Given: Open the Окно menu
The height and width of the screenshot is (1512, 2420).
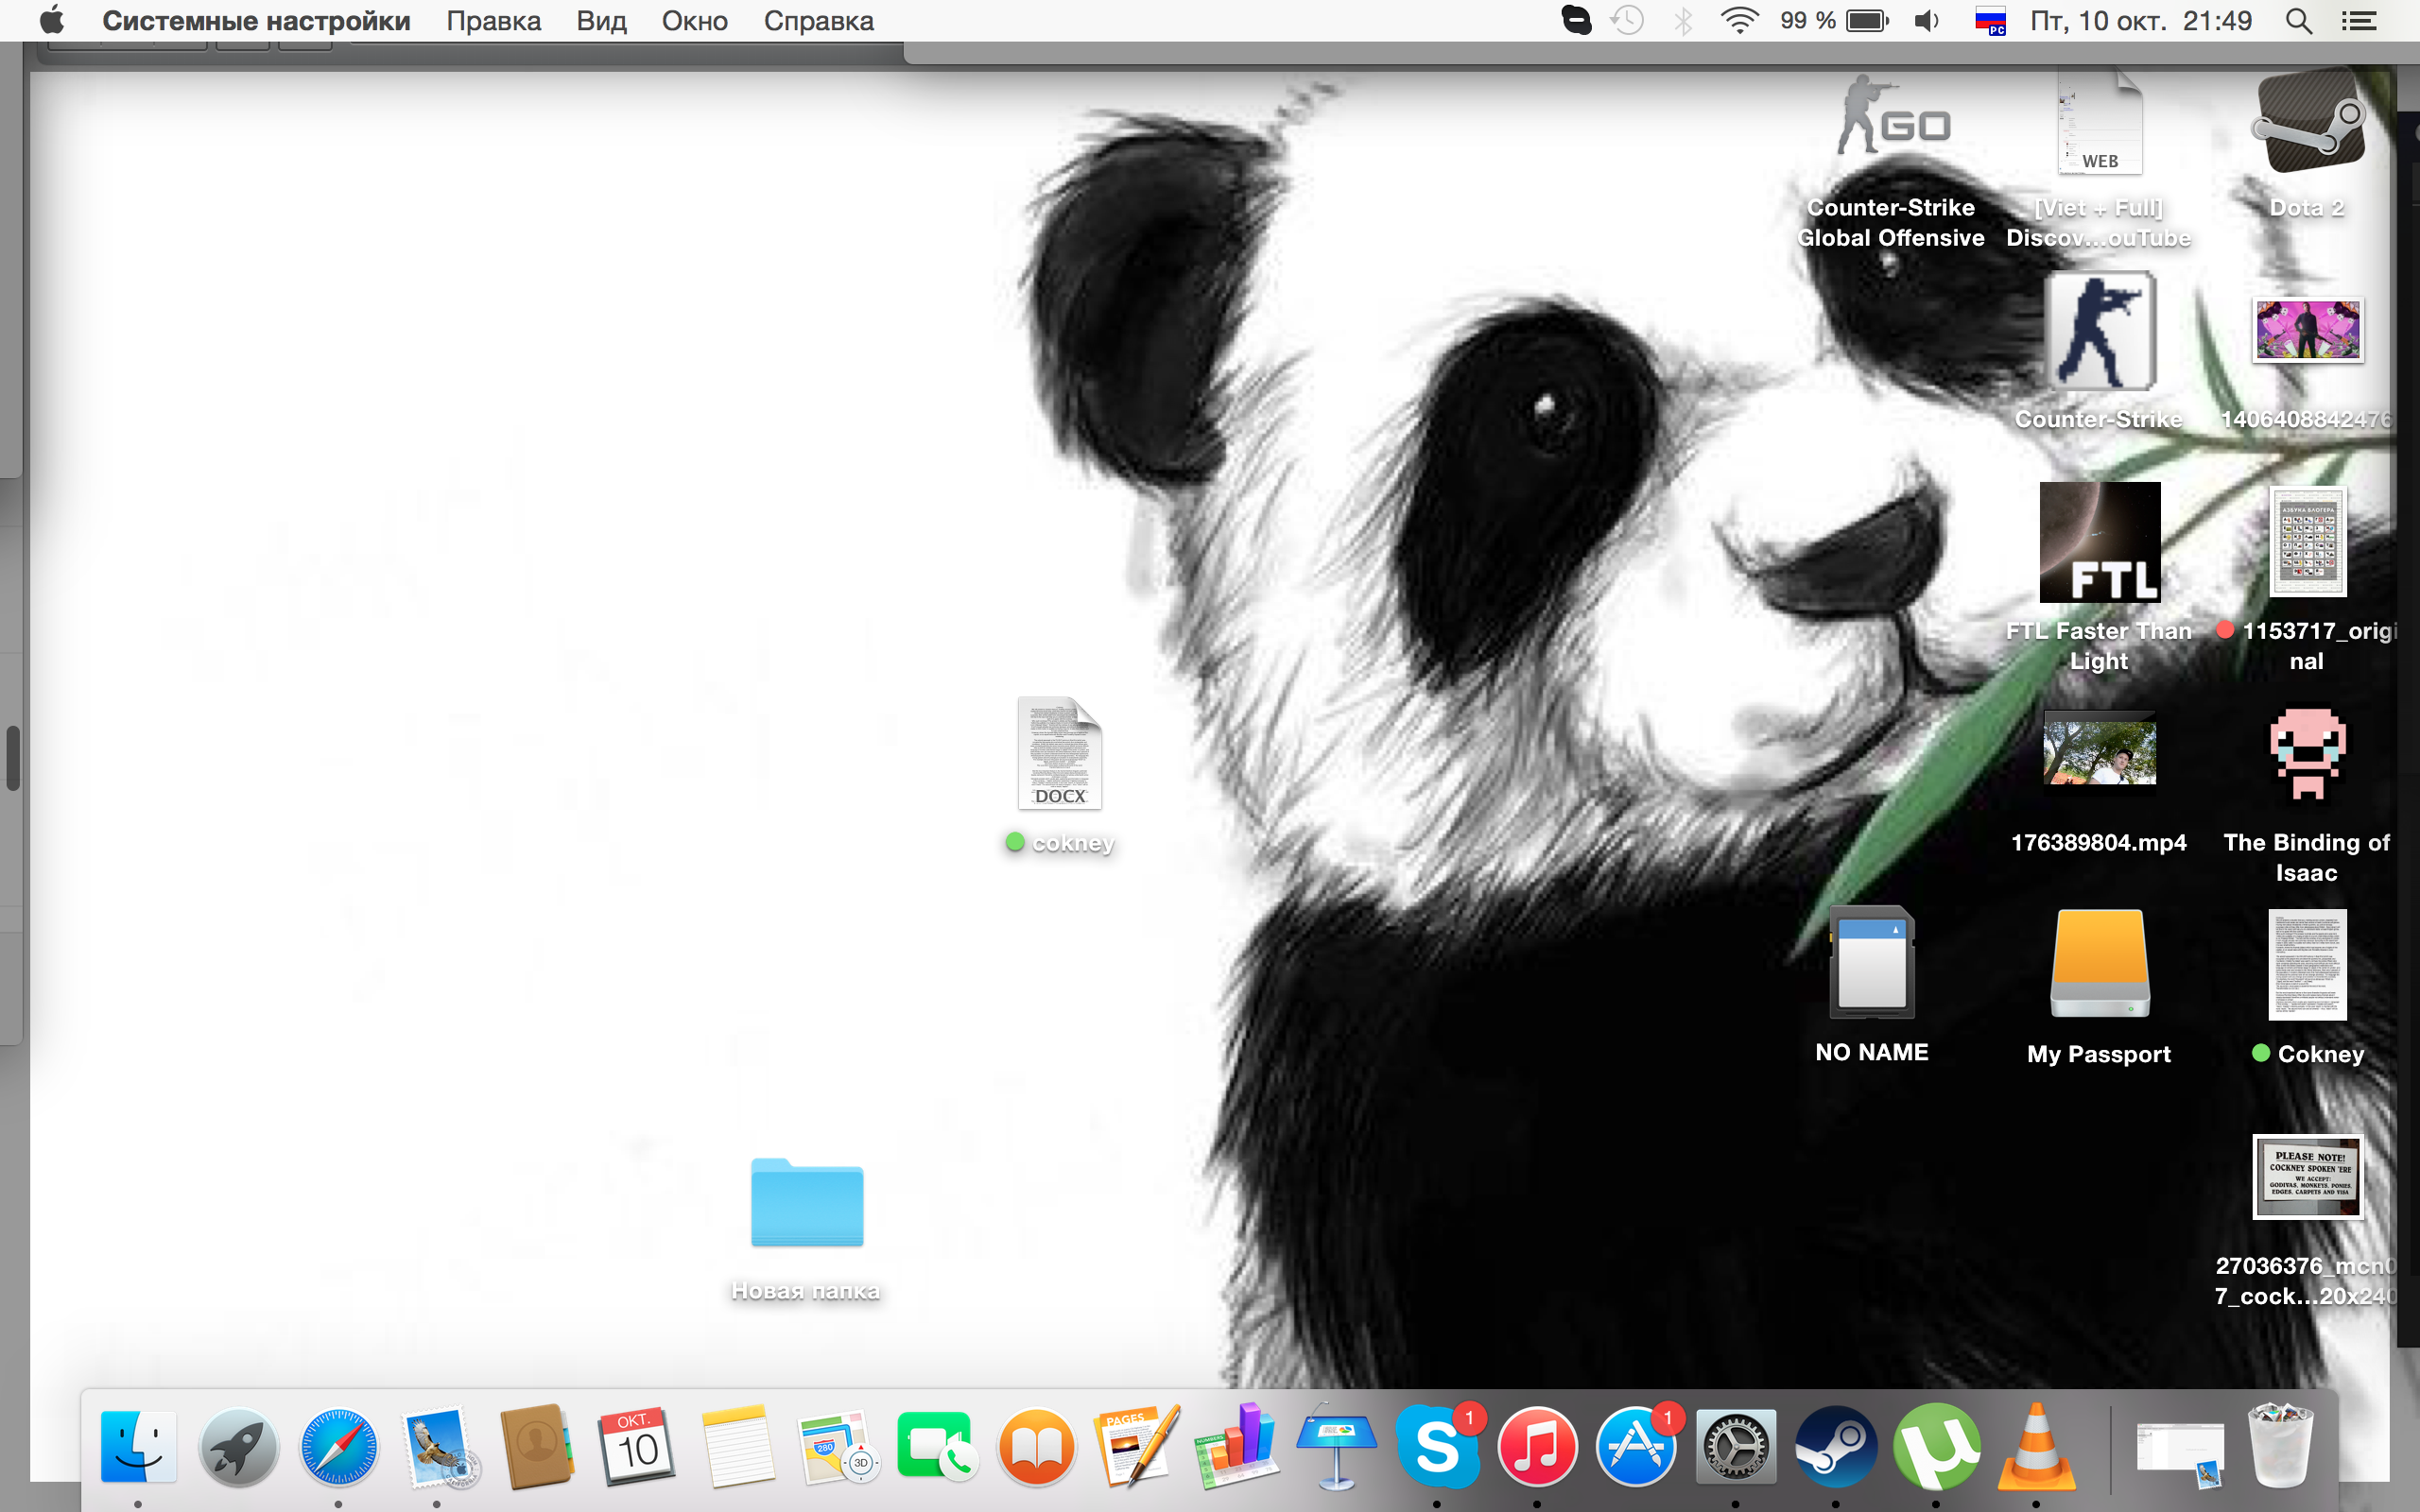Looking at the screenshot, I should pyautogui.click(x=694, y=21).
